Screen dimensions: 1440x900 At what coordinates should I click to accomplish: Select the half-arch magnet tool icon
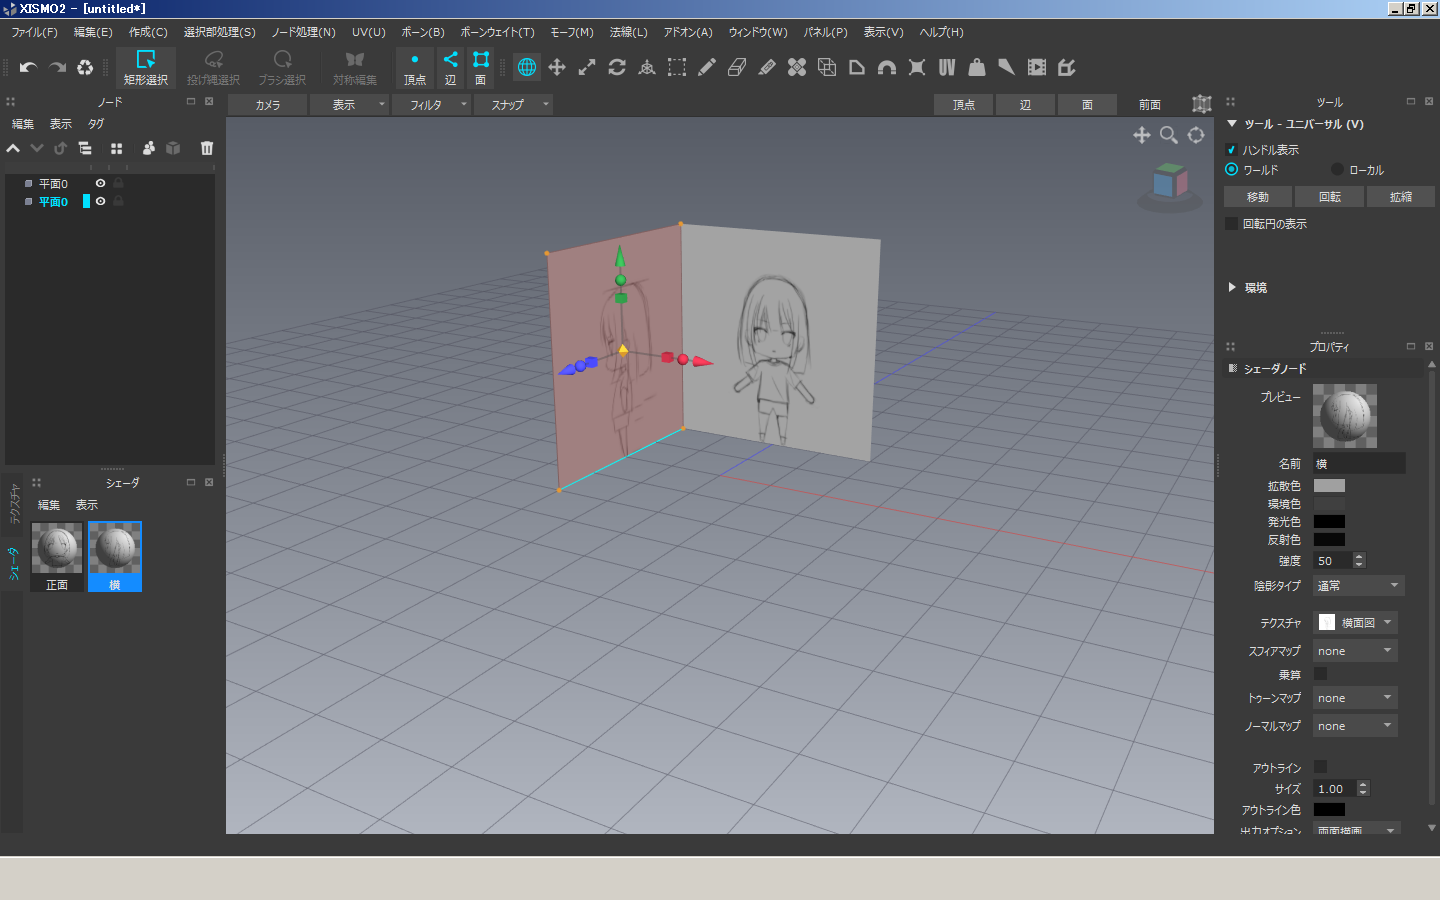[887, 67]
